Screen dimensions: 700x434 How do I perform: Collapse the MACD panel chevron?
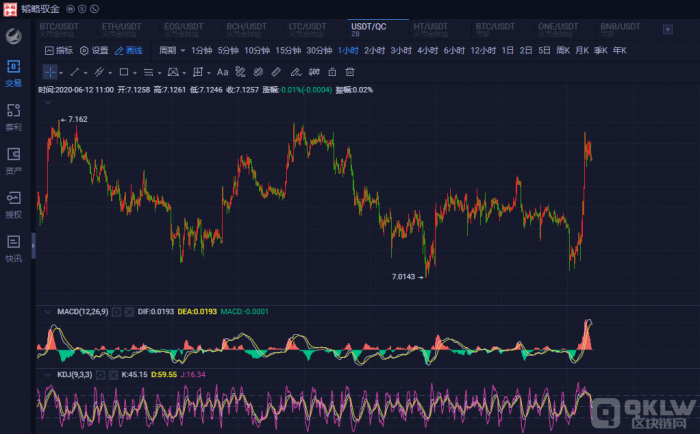pos(48,312)
